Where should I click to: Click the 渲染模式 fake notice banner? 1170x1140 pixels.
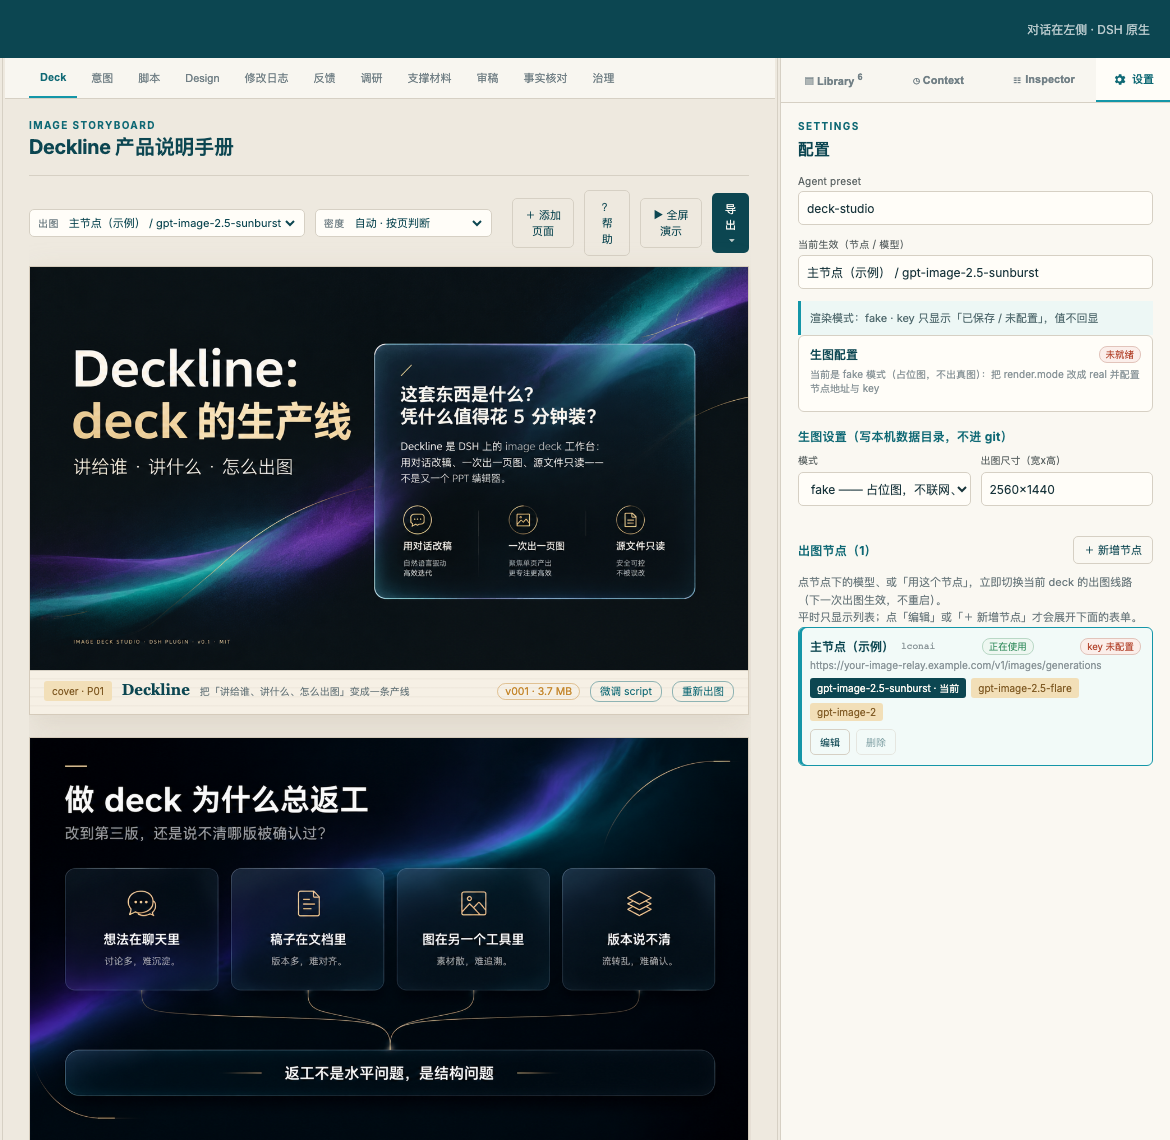pyautogui.click(x=975, y=318)
